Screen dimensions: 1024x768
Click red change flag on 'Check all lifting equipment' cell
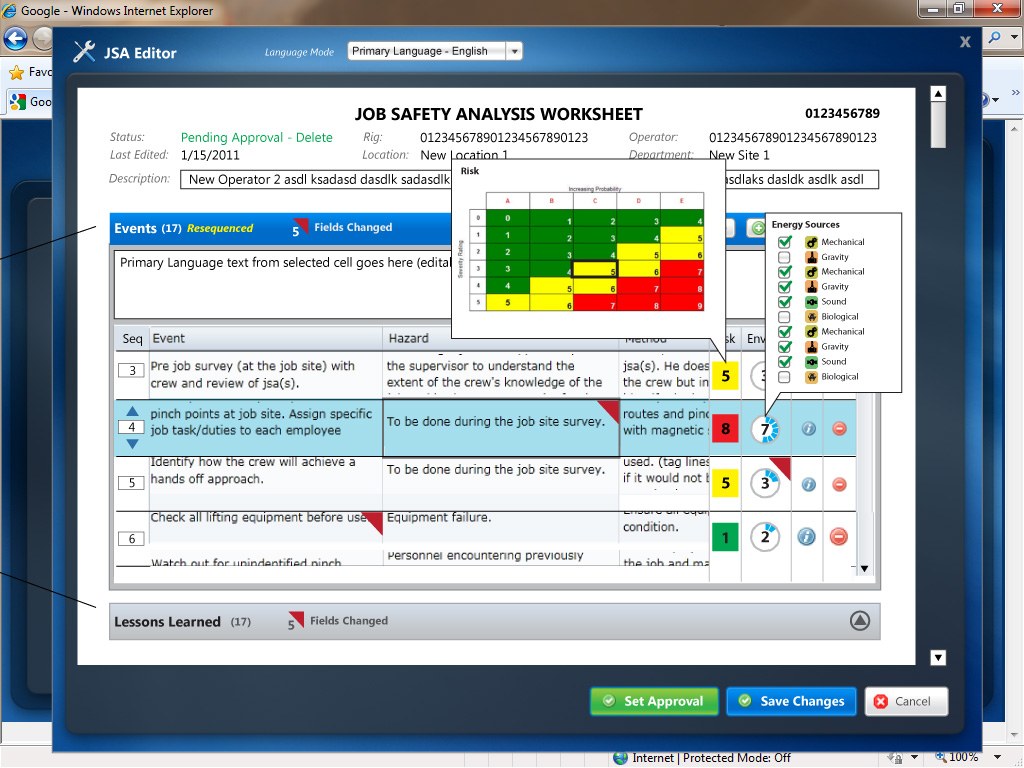click(x=374, y=523)
